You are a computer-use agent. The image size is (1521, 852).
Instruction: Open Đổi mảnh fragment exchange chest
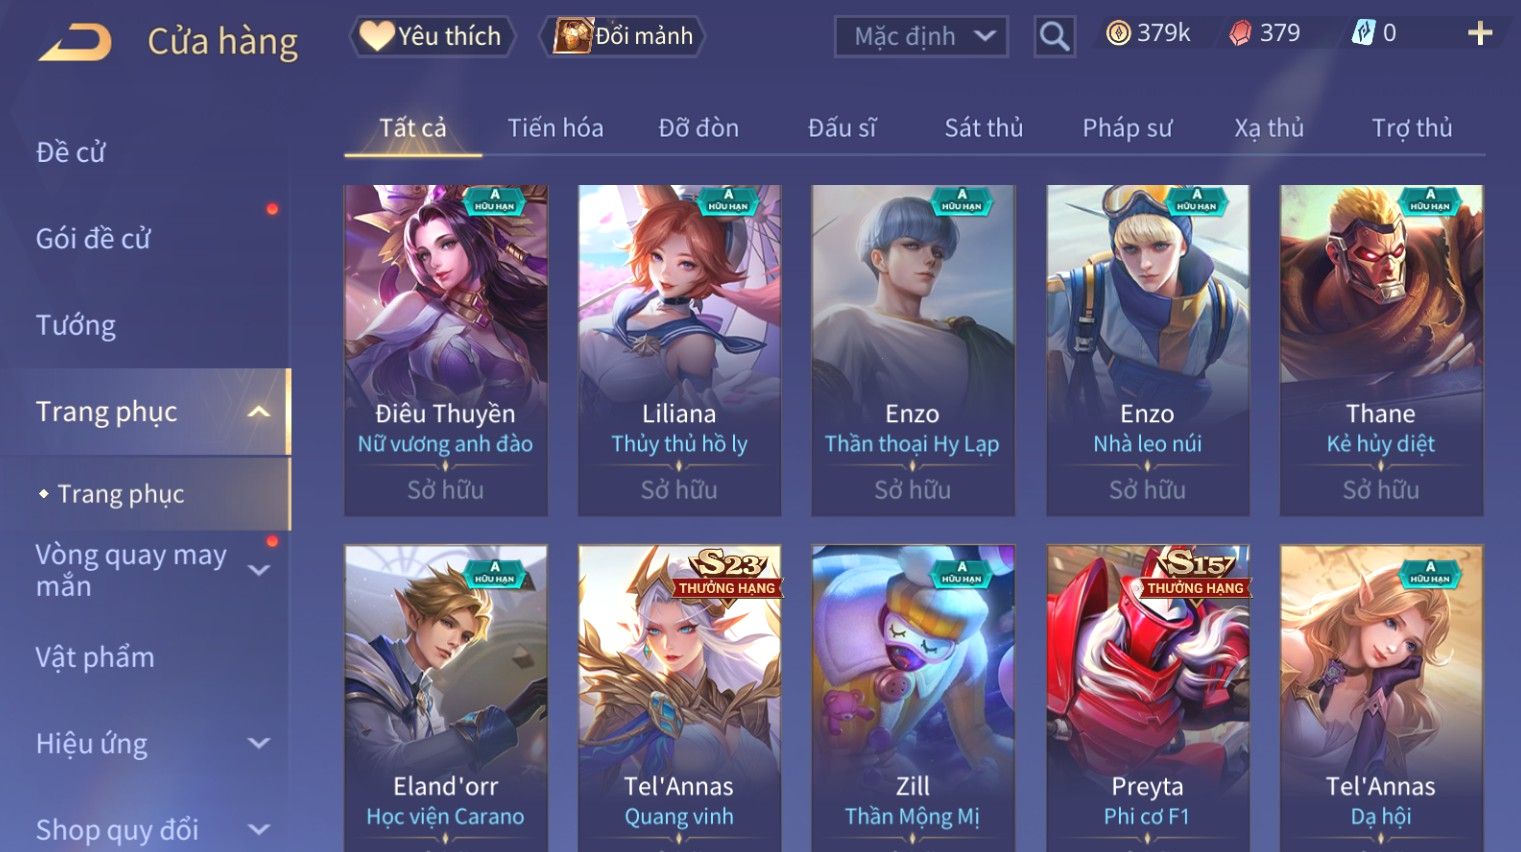click(x=623, y=36)
